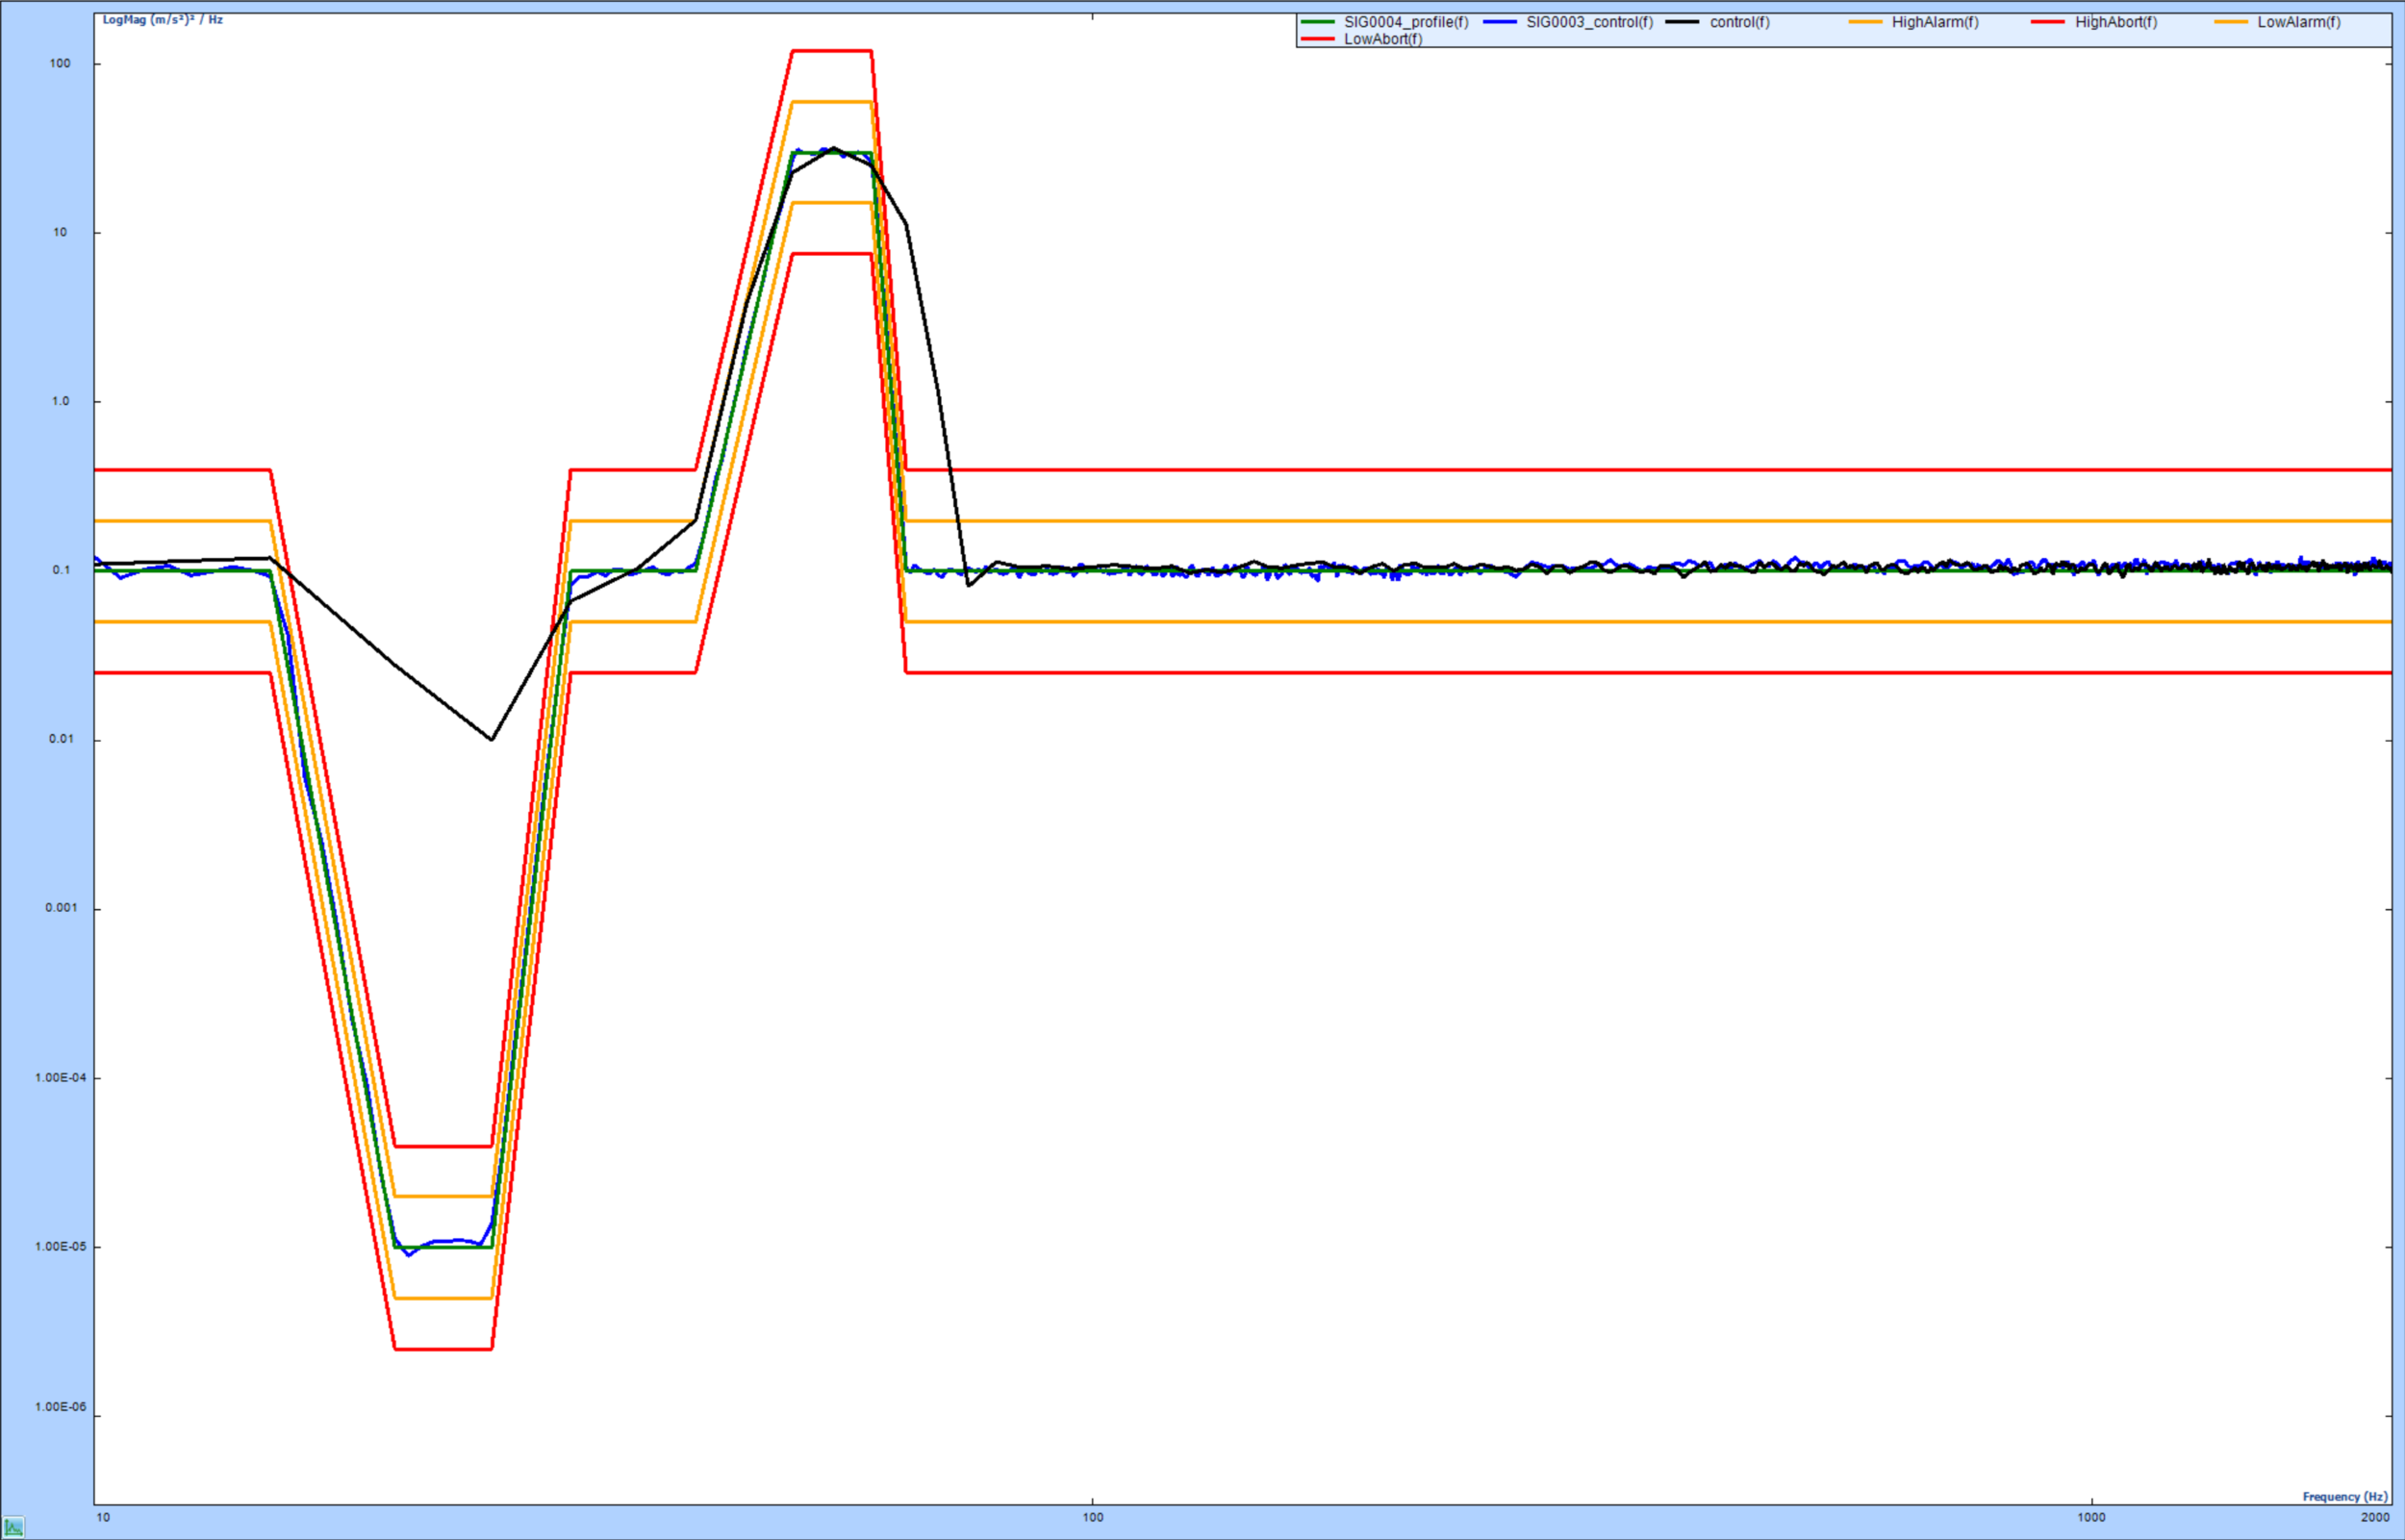Click orange line swatch beside LowAlarm(f)

pos(2231,22)
